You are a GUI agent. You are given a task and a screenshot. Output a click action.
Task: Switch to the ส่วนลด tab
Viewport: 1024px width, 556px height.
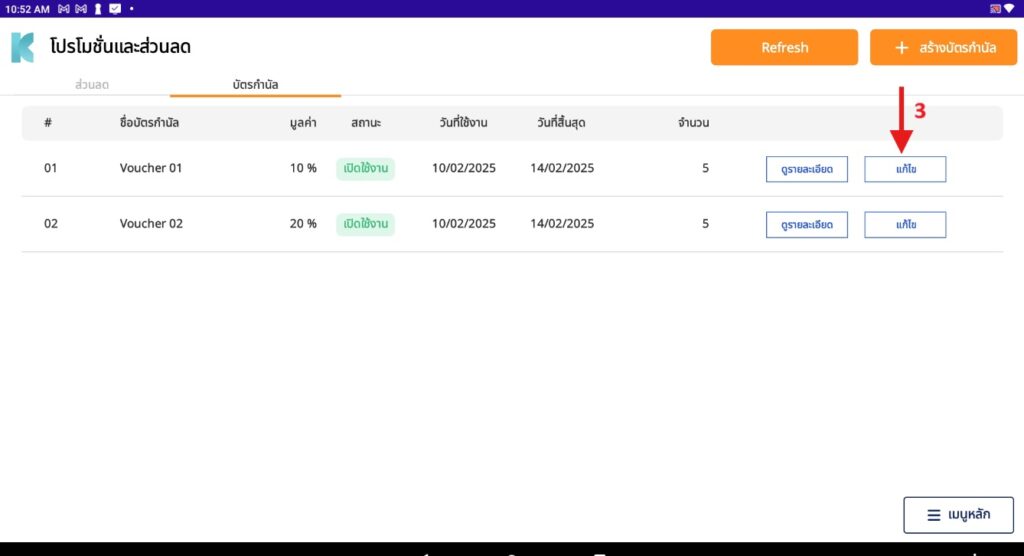[x=92, y=85]
